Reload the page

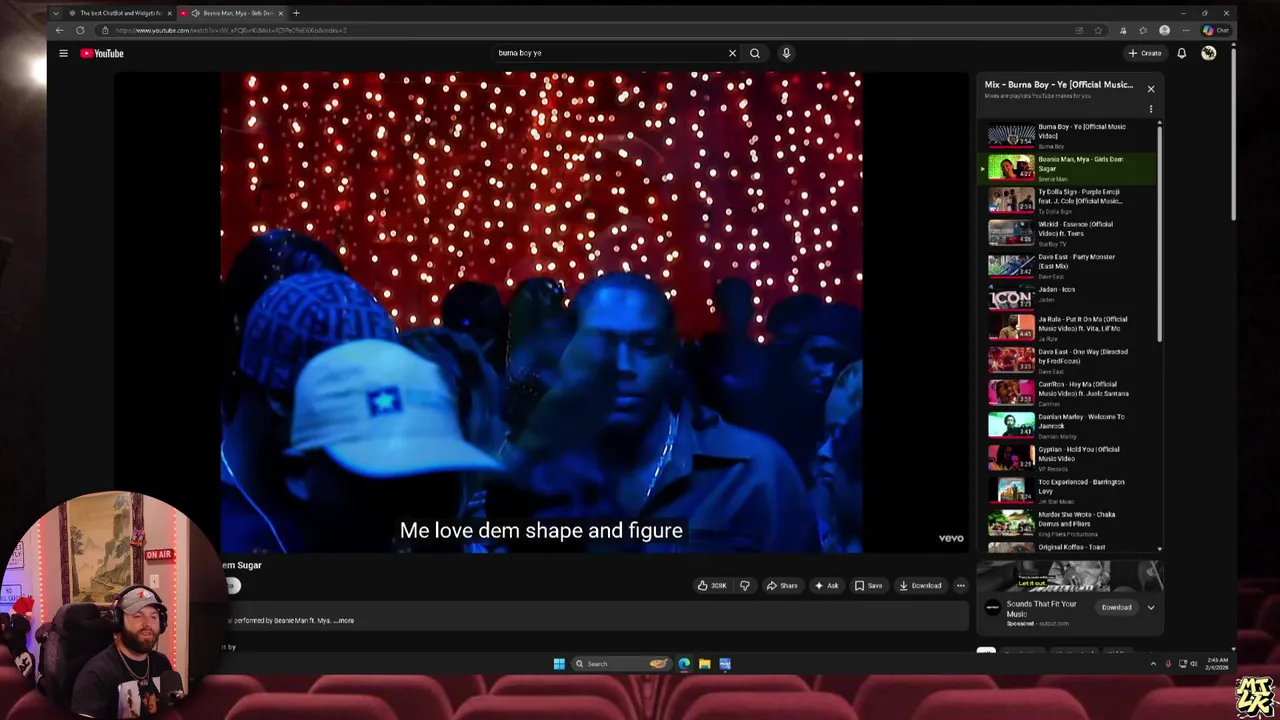point(80,30)
